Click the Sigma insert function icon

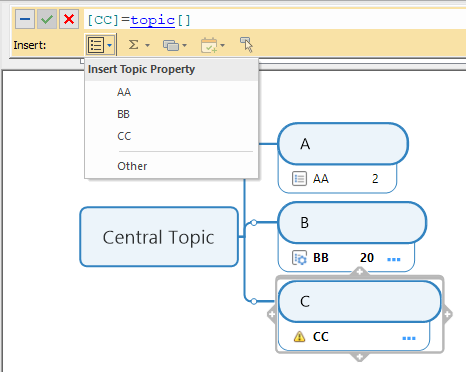(134, 45)
